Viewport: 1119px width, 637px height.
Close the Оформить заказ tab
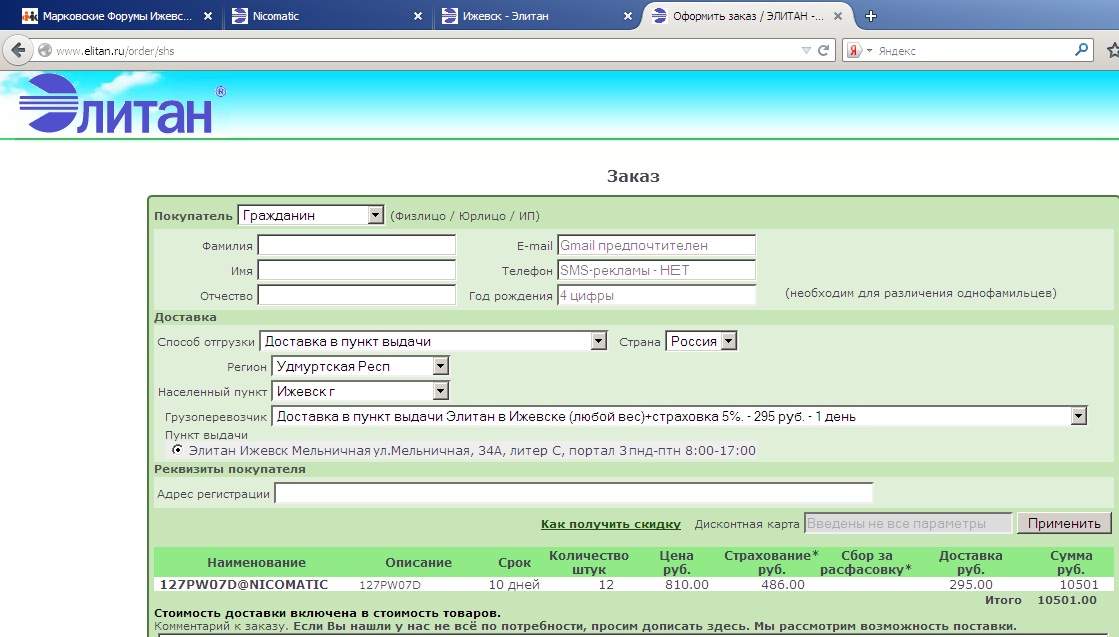click(838, 16)
